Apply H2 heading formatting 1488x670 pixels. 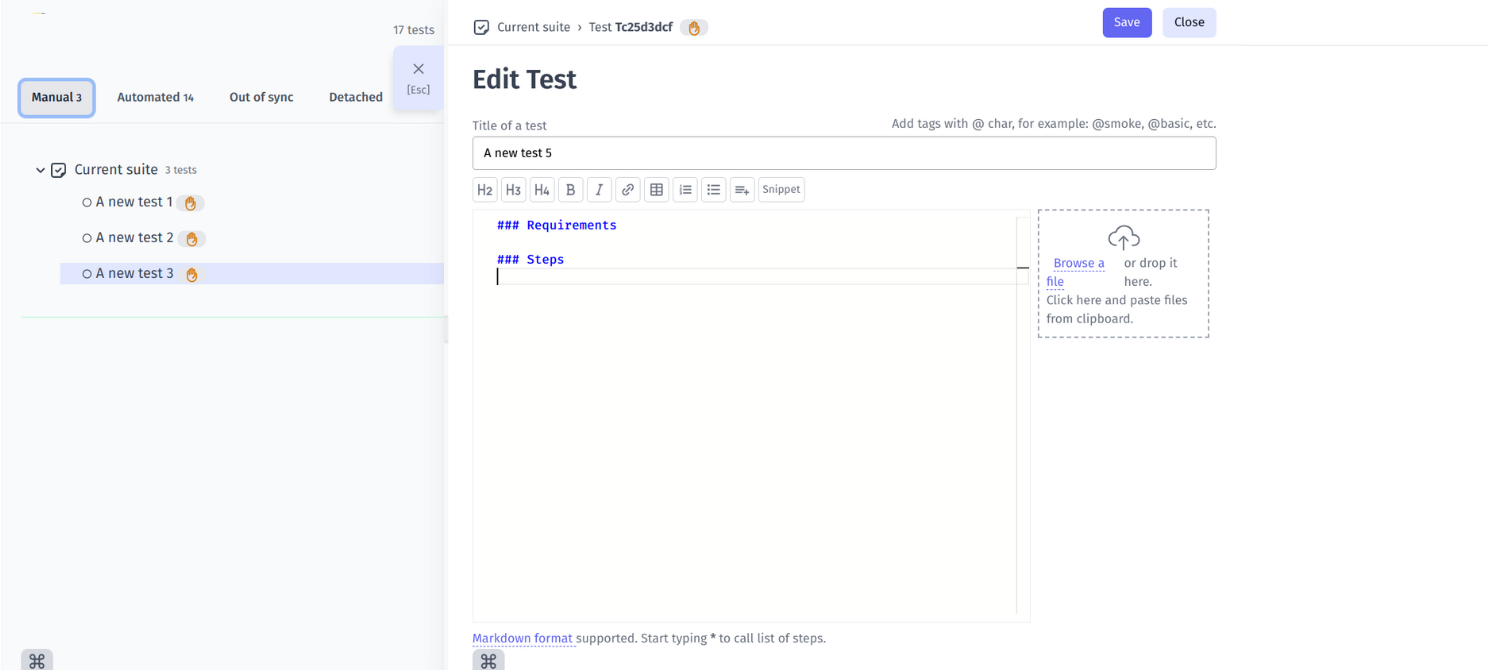click(484, 189)
